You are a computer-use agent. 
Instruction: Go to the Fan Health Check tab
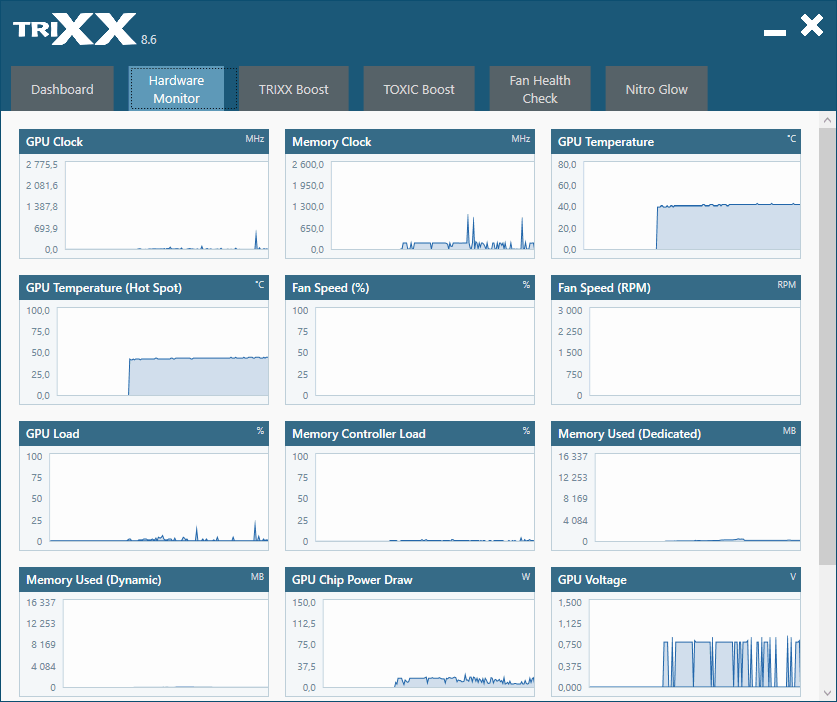pos(540,89)
